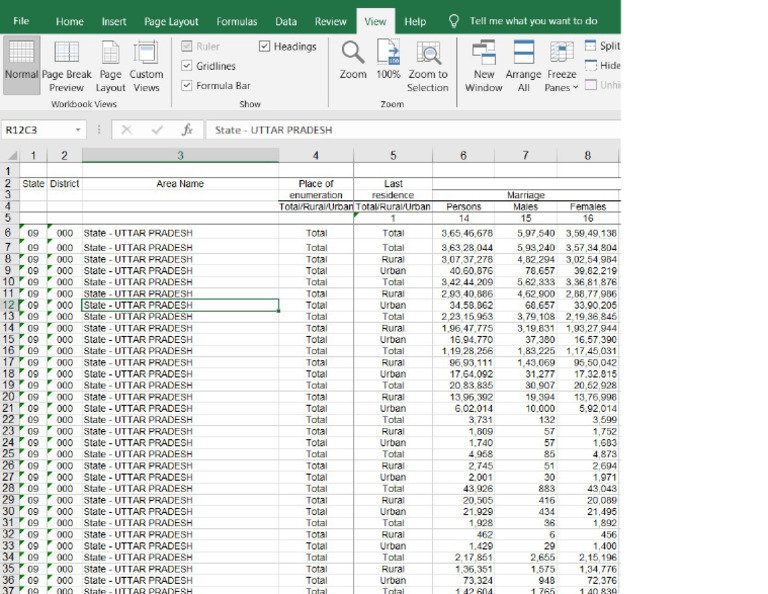Uncheck the Formula Bar checkbox
This screenshot has width=768, height=594.
(186, 85)
